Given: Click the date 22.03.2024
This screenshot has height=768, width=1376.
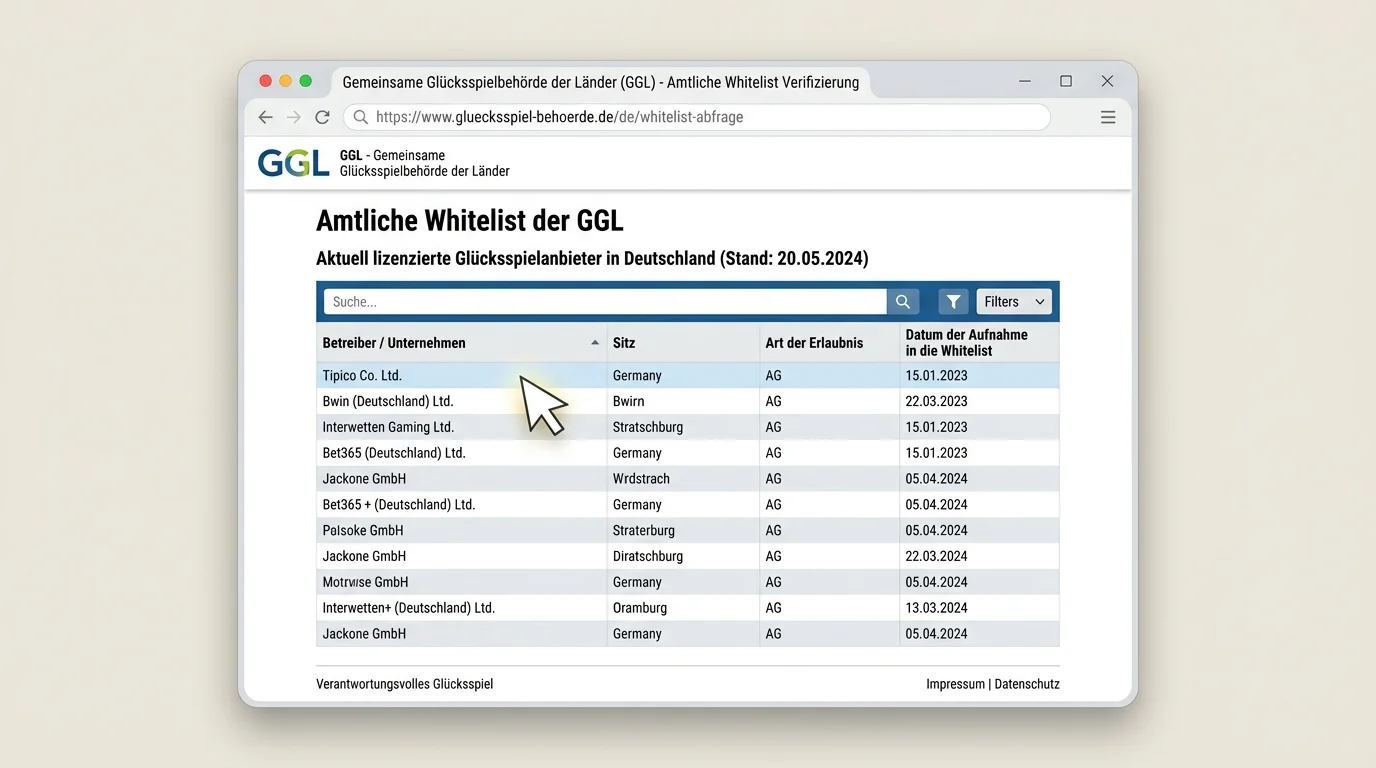Looking at the screenshot, I should 936,556.
